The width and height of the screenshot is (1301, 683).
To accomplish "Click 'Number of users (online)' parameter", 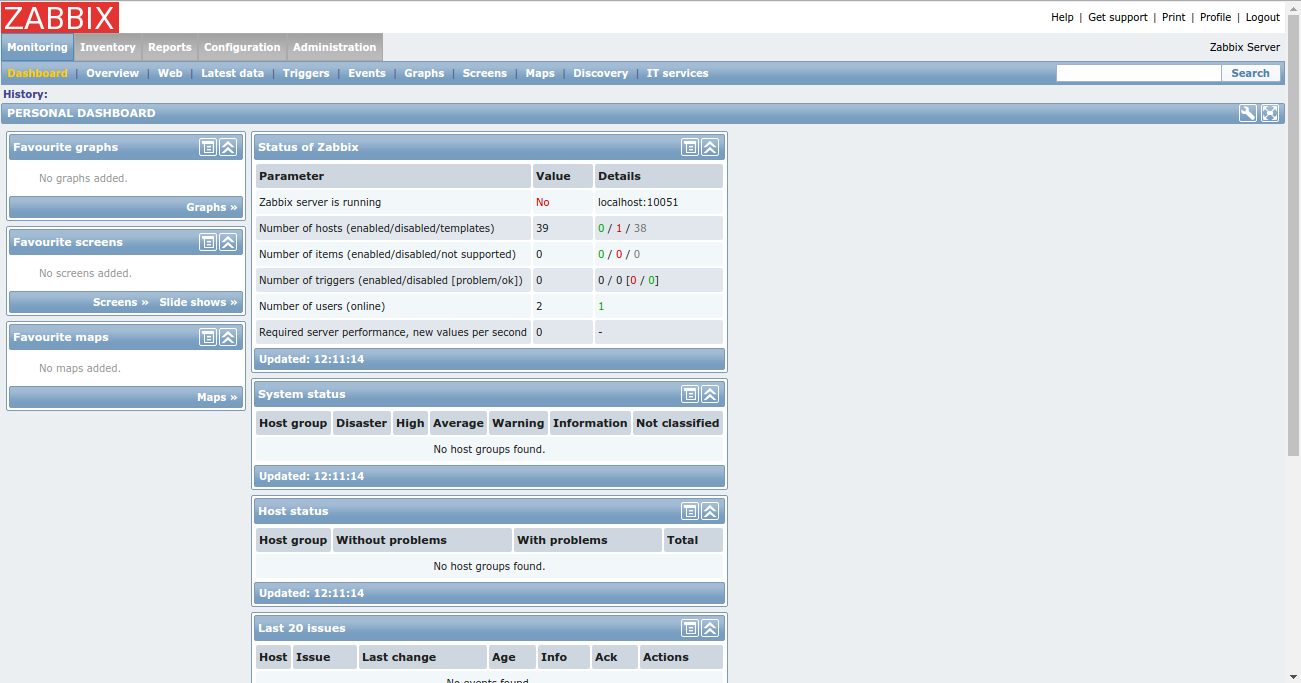I will click(x=322, y=306).
